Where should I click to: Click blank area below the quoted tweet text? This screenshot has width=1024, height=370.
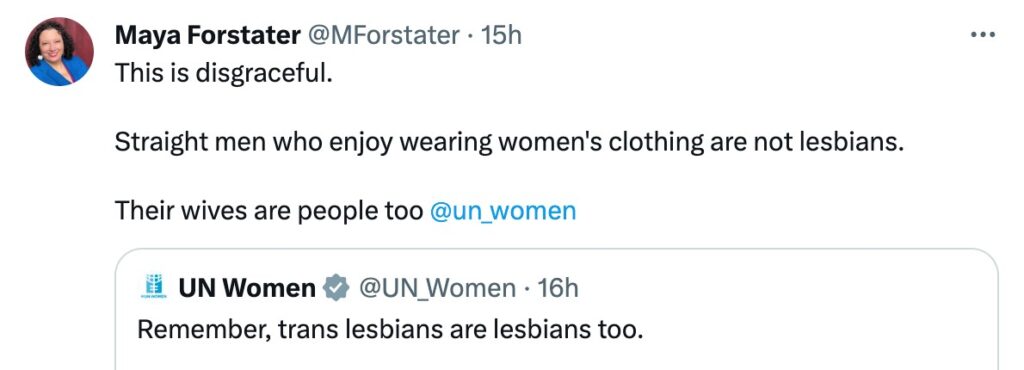pyautogui.click(x=556, y=357)
